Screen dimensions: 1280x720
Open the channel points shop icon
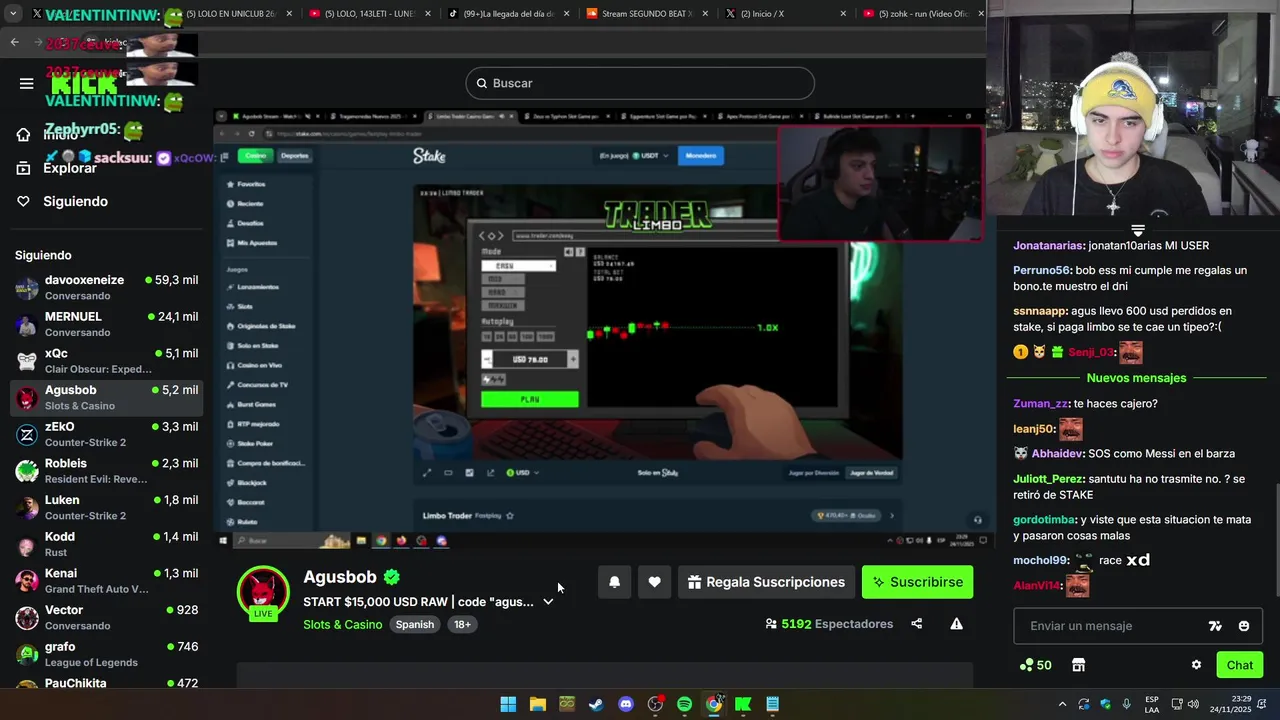coord(1078,665)
